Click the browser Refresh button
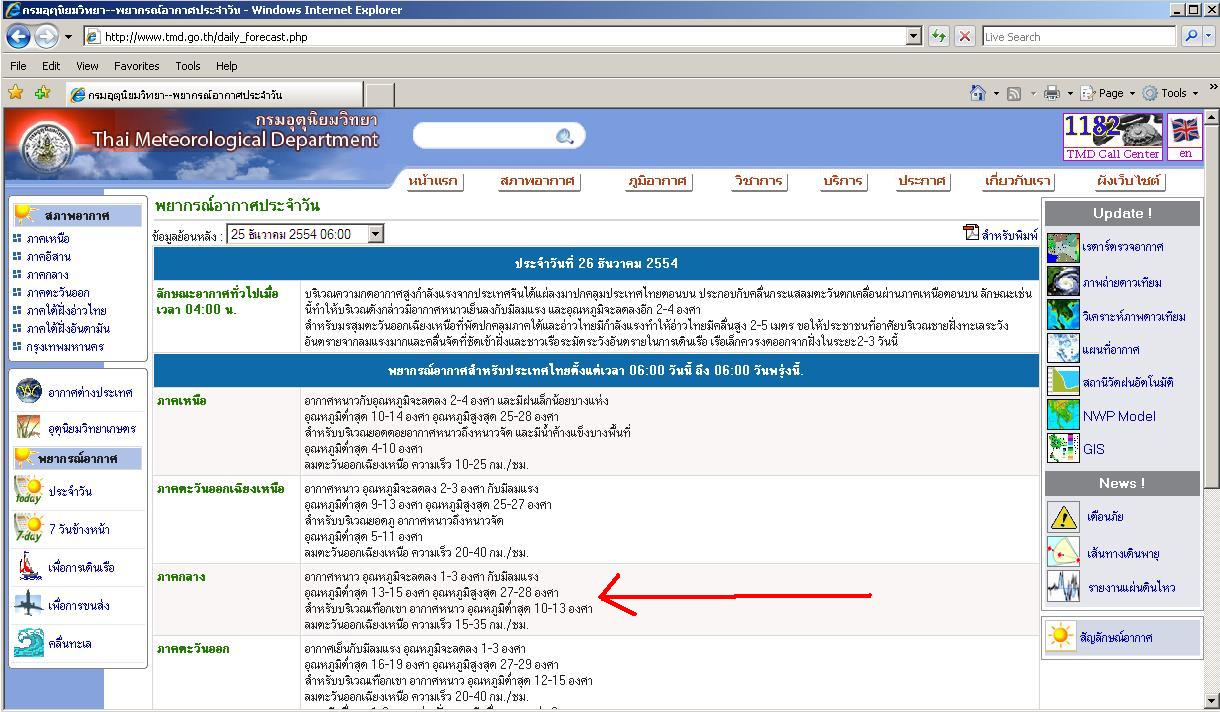Screen dimensions: 1220x712 pos(939,37)
